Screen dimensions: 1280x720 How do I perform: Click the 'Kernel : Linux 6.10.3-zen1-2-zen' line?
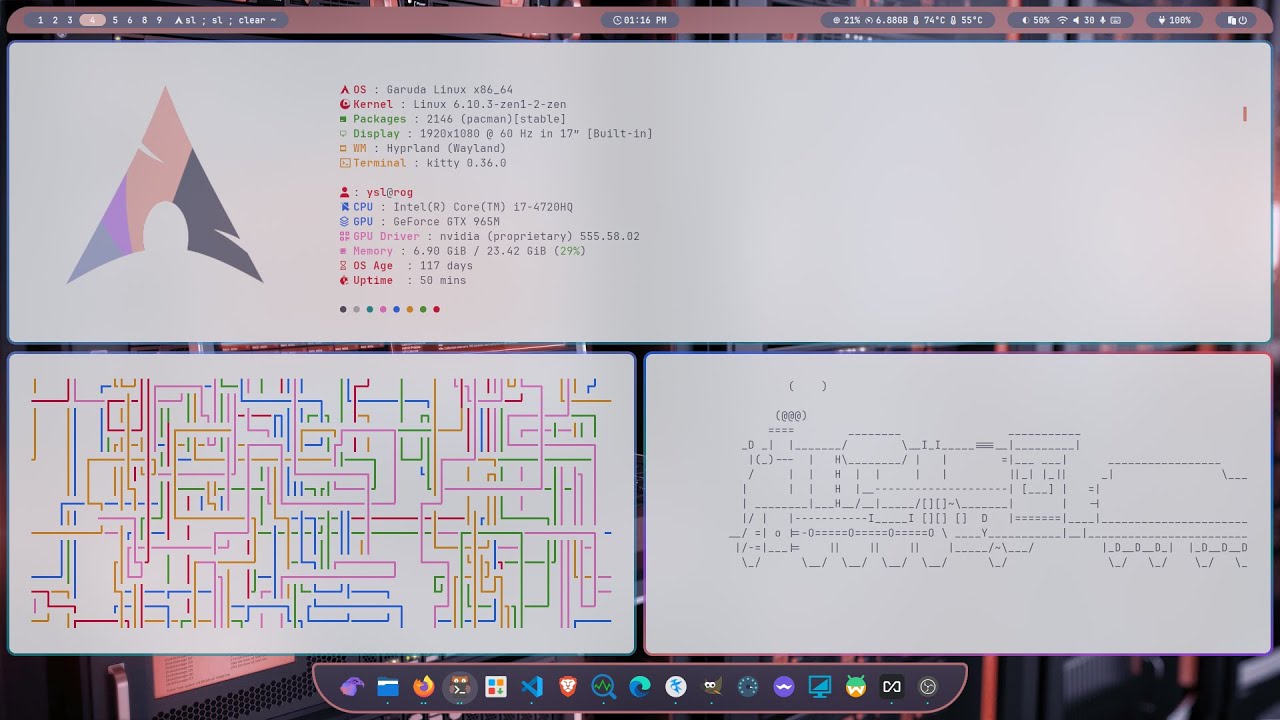pos(453,104)
